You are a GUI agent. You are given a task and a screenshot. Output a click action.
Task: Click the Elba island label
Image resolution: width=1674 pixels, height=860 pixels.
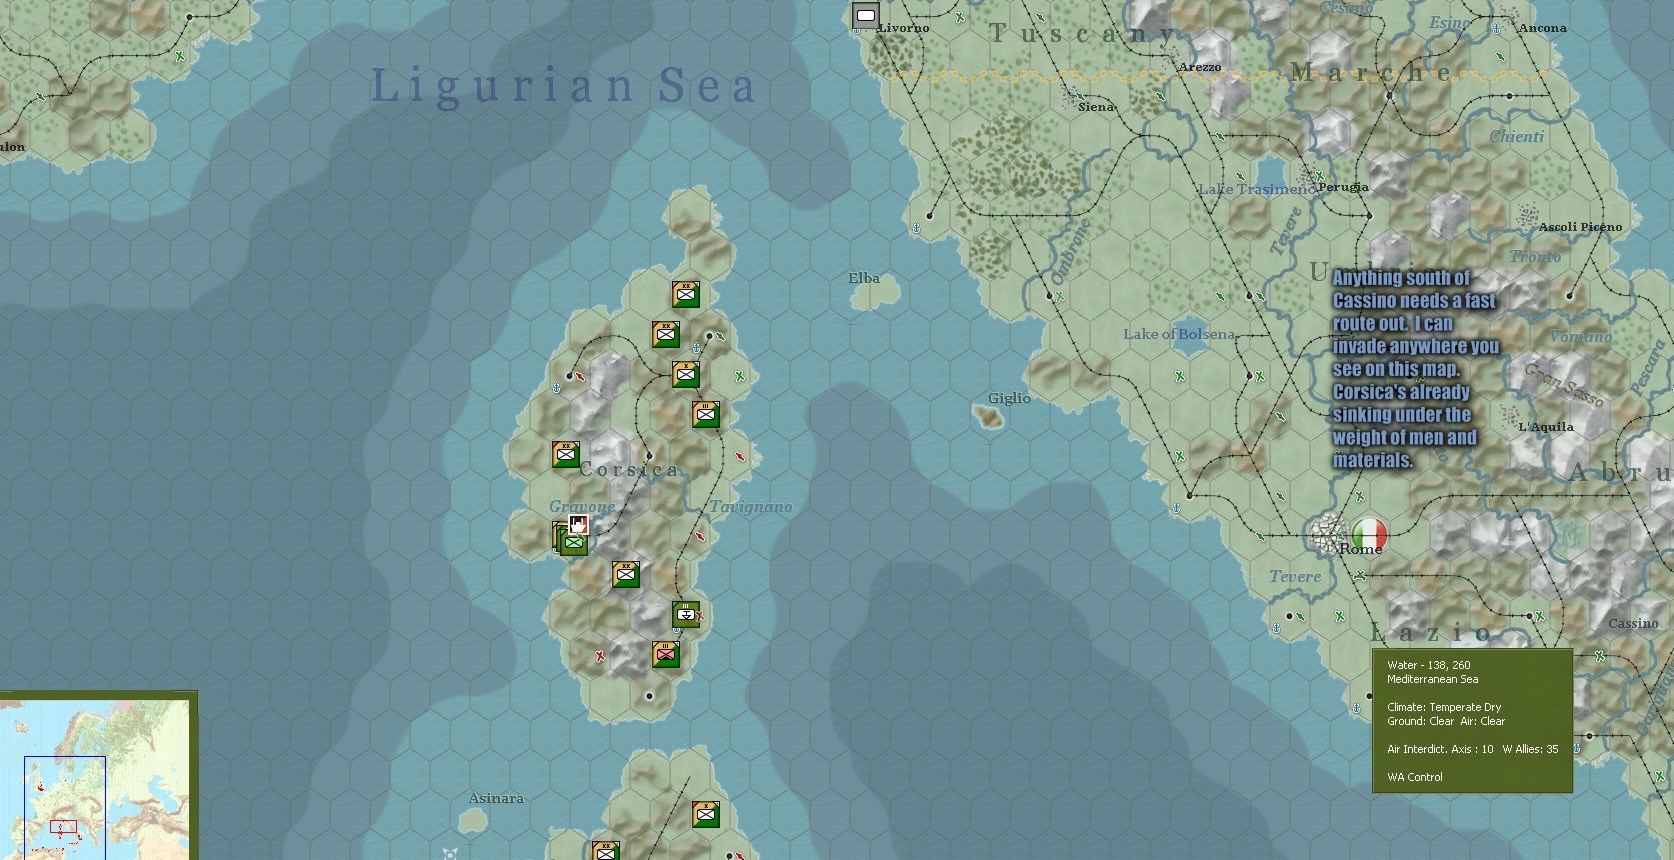click(x=864, y=278)
